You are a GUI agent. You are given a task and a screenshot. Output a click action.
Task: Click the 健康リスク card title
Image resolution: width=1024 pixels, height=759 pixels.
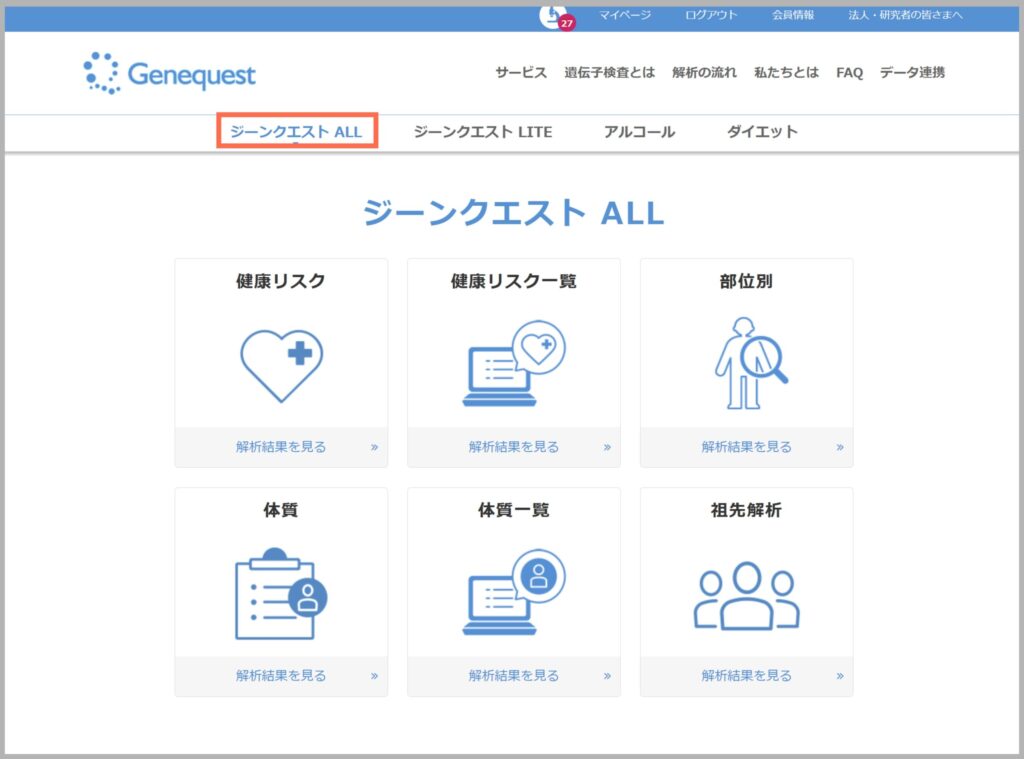[281, 282]
